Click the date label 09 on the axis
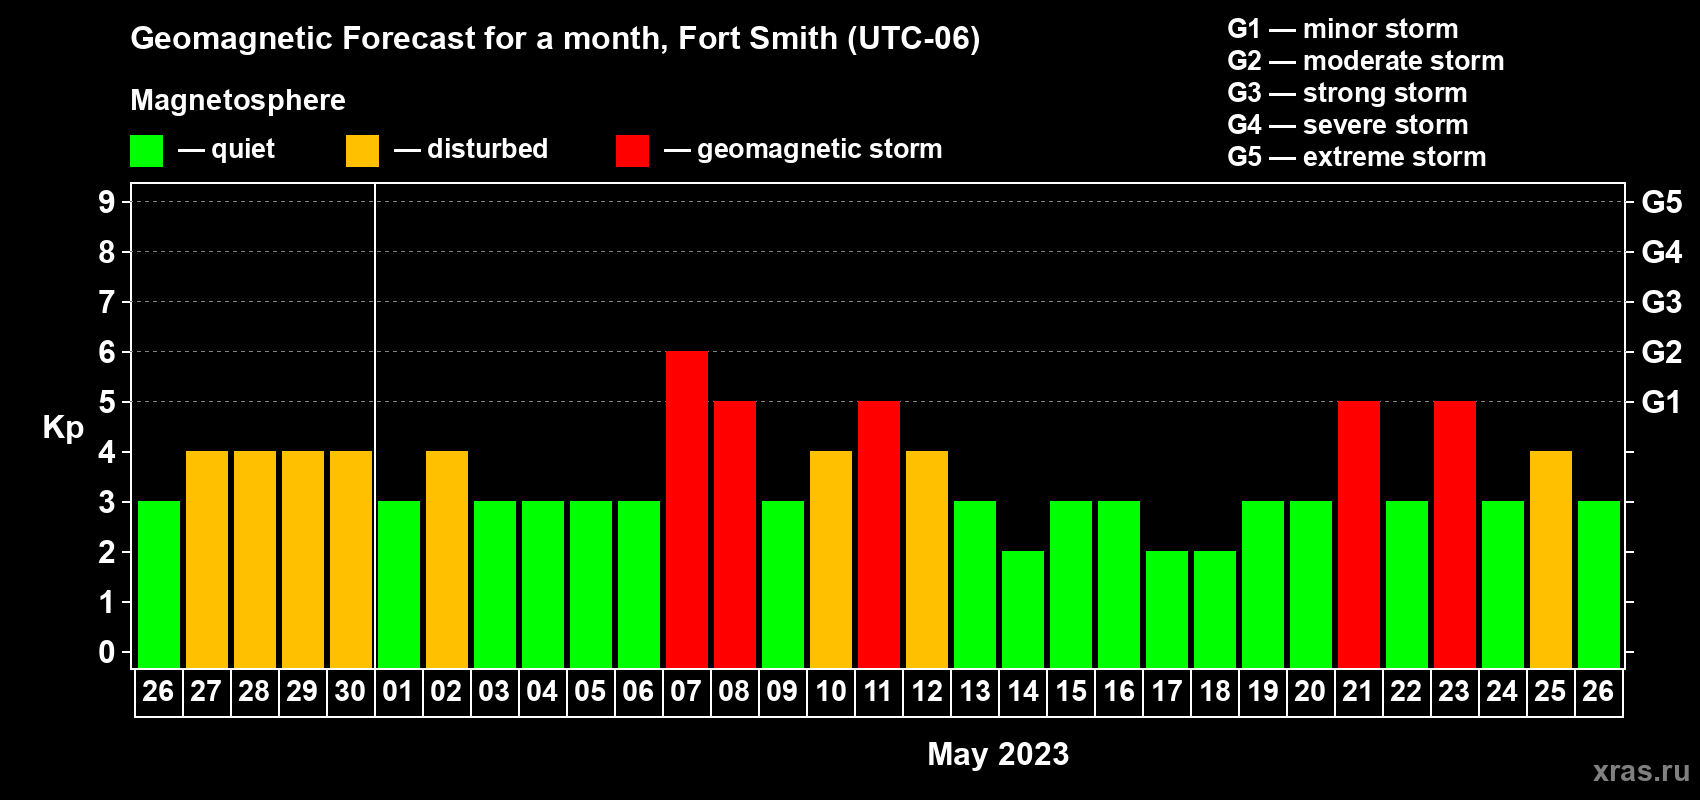Screen dimensions: 1700x800 [782, 692]
